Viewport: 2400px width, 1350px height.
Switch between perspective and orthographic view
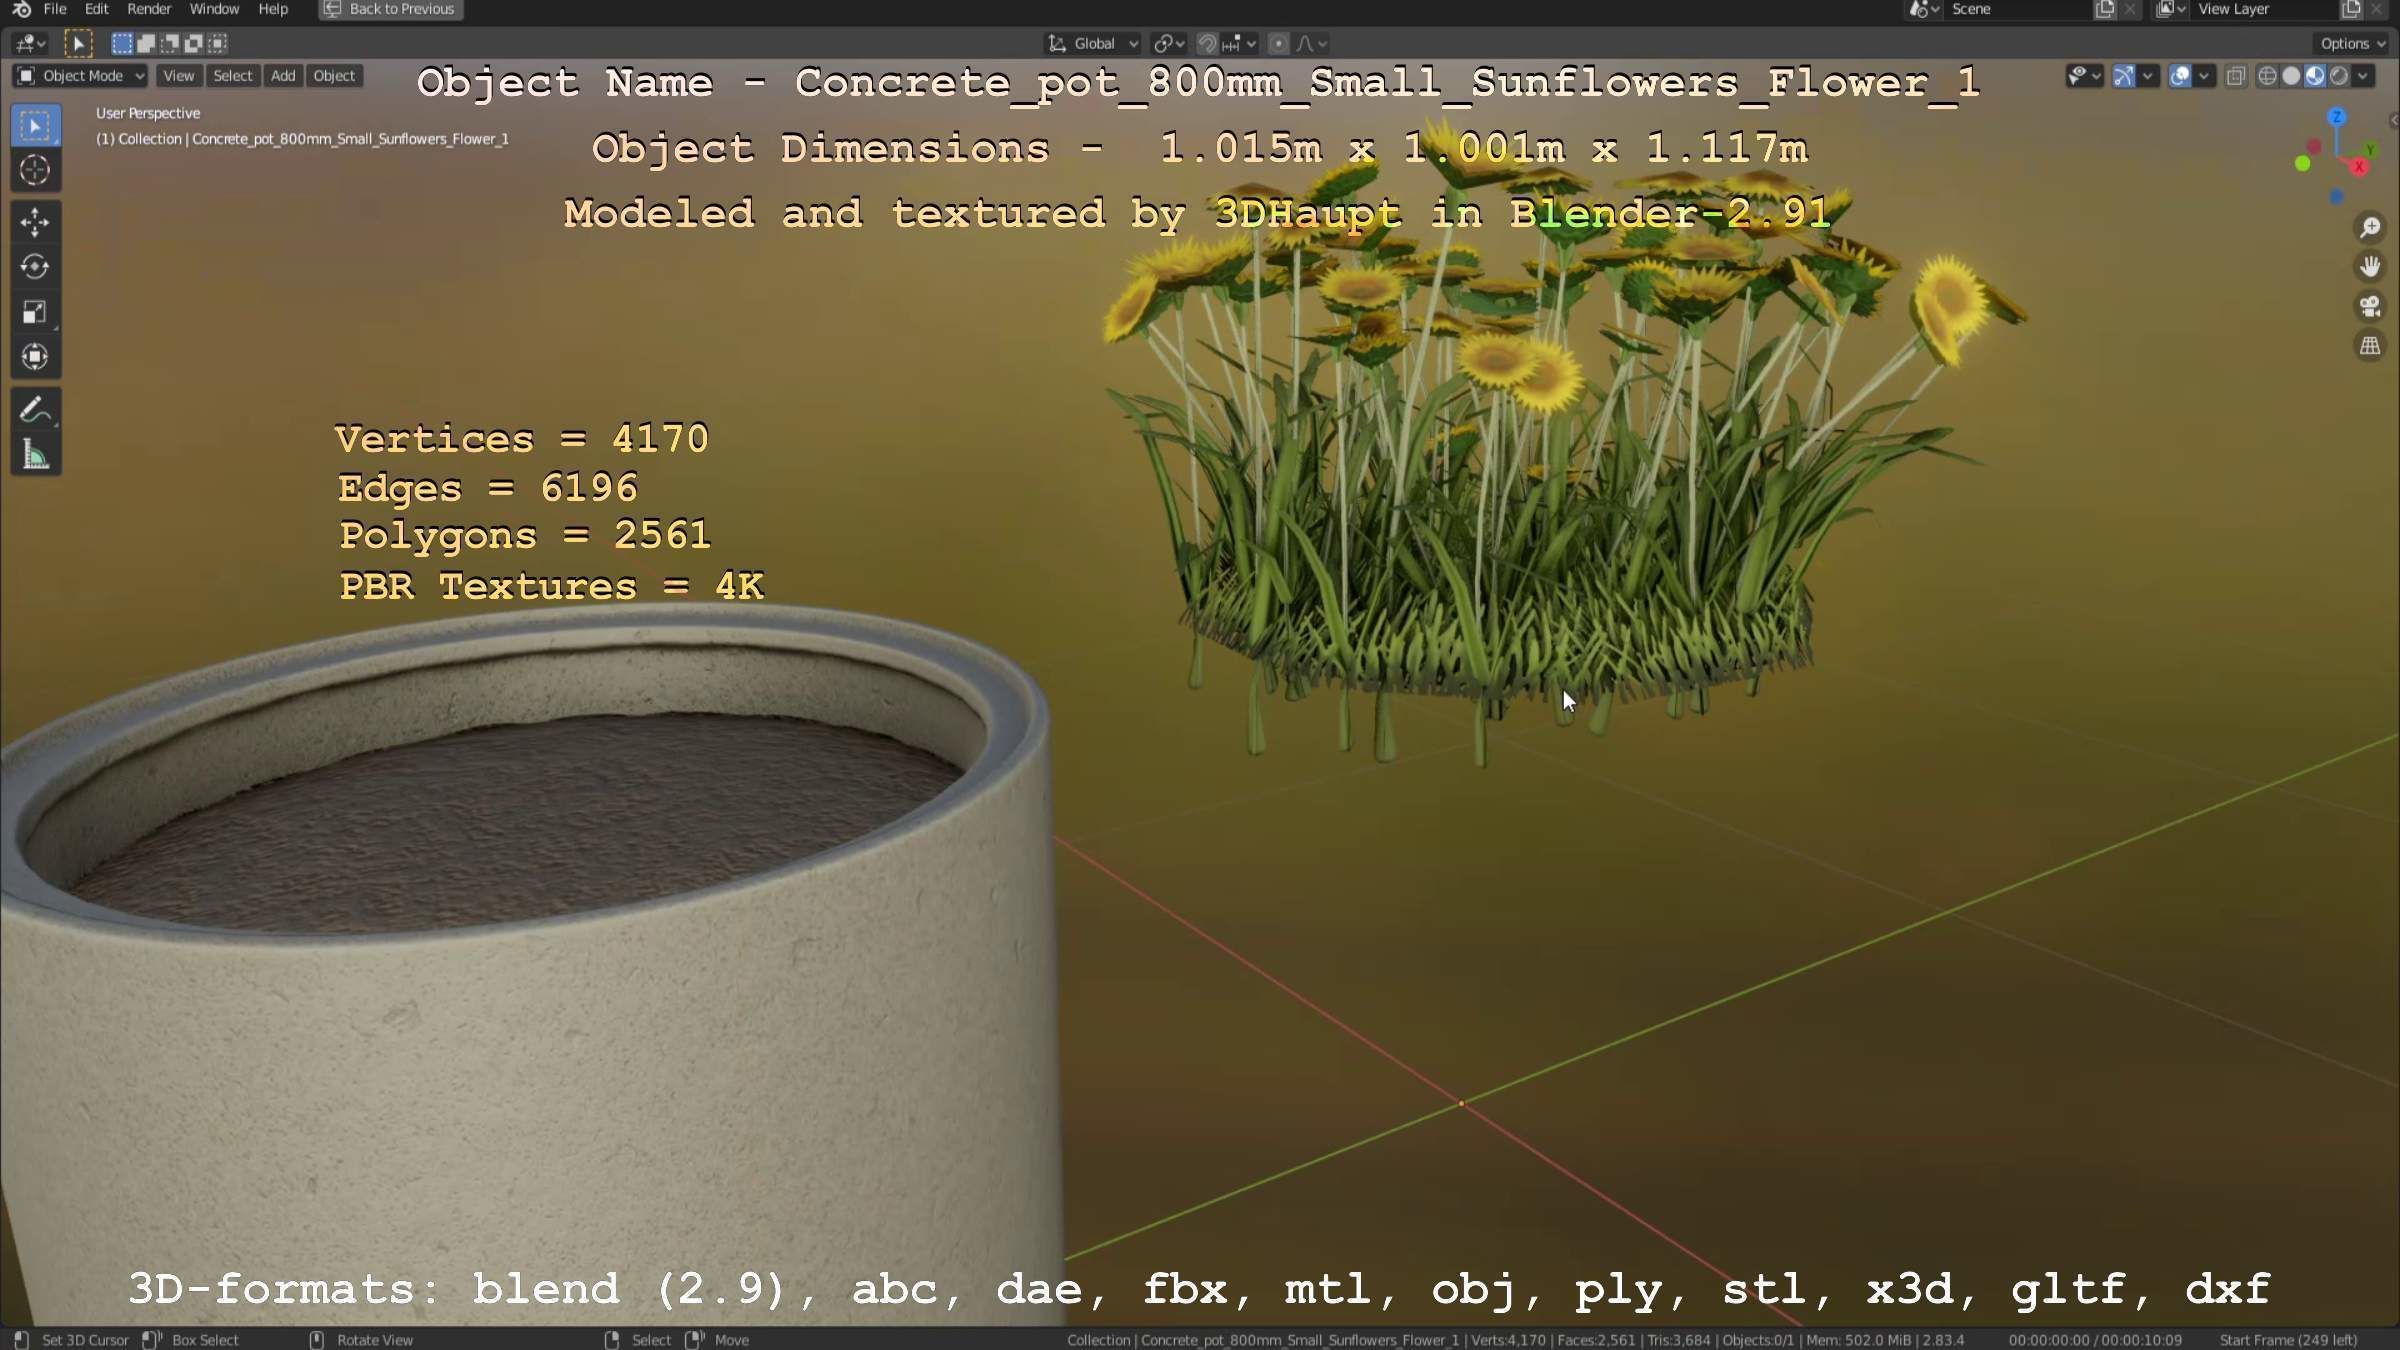point(2370,346)
